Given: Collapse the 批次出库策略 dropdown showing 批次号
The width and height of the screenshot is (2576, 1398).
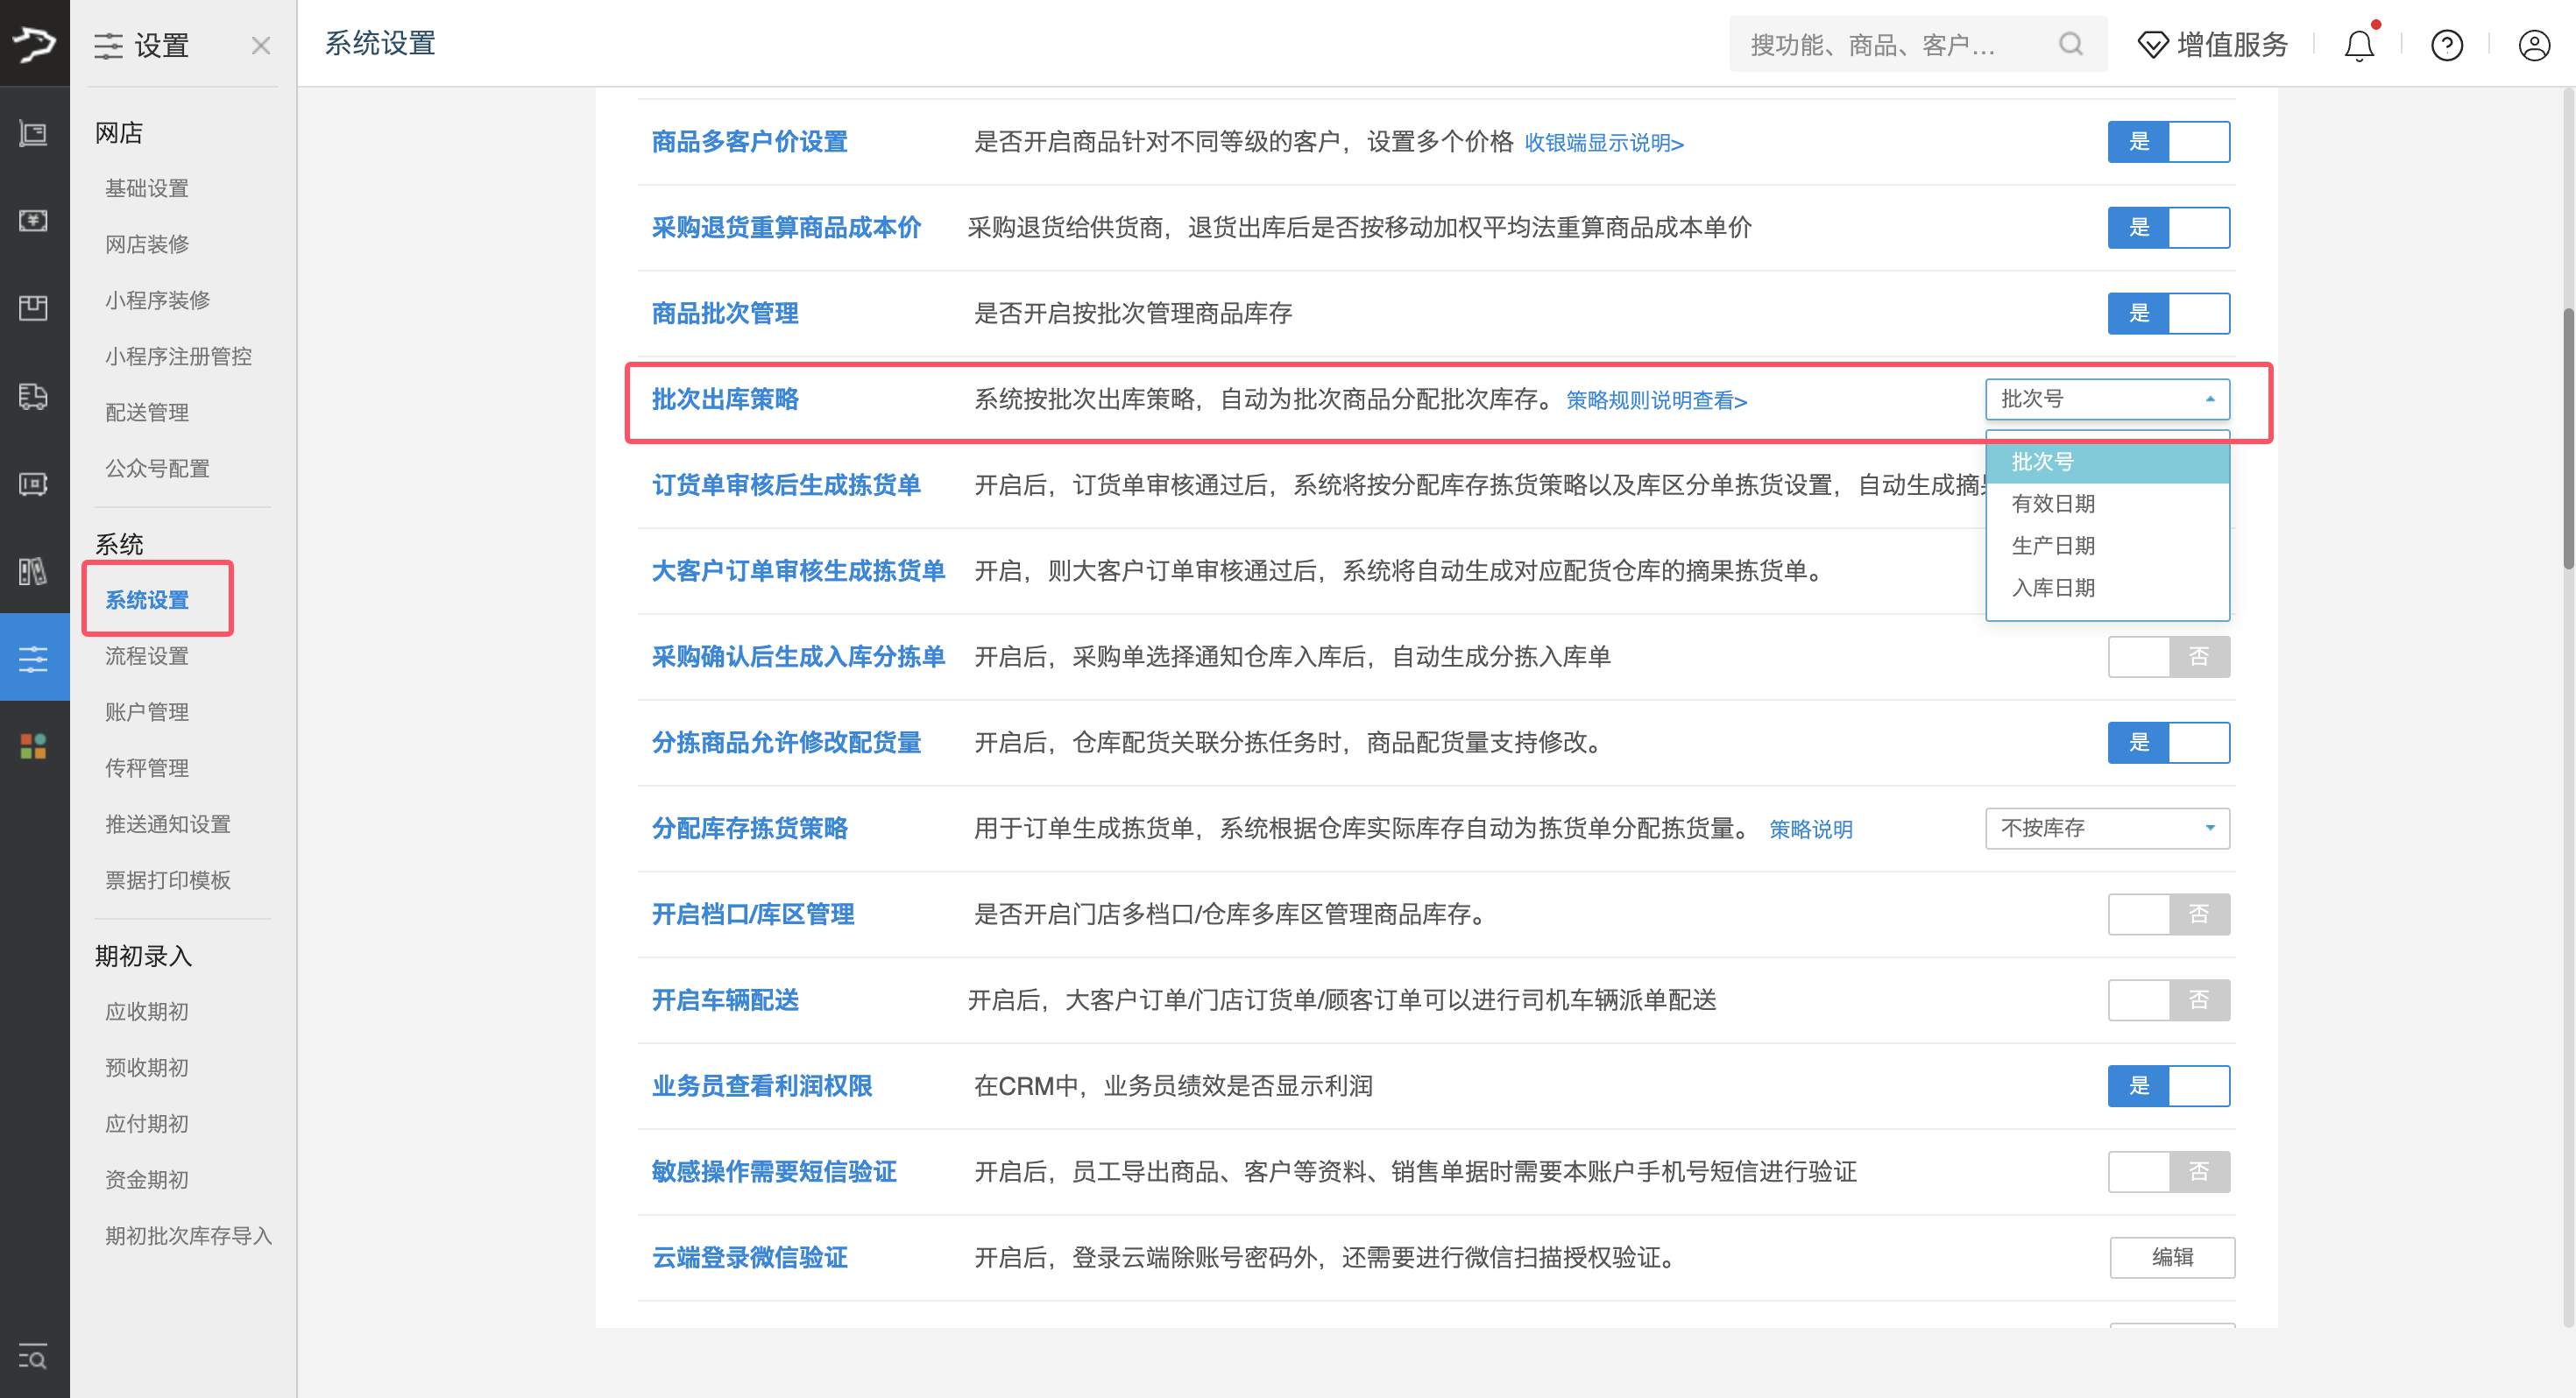Looking at the screenshot, I should 2107,399.
